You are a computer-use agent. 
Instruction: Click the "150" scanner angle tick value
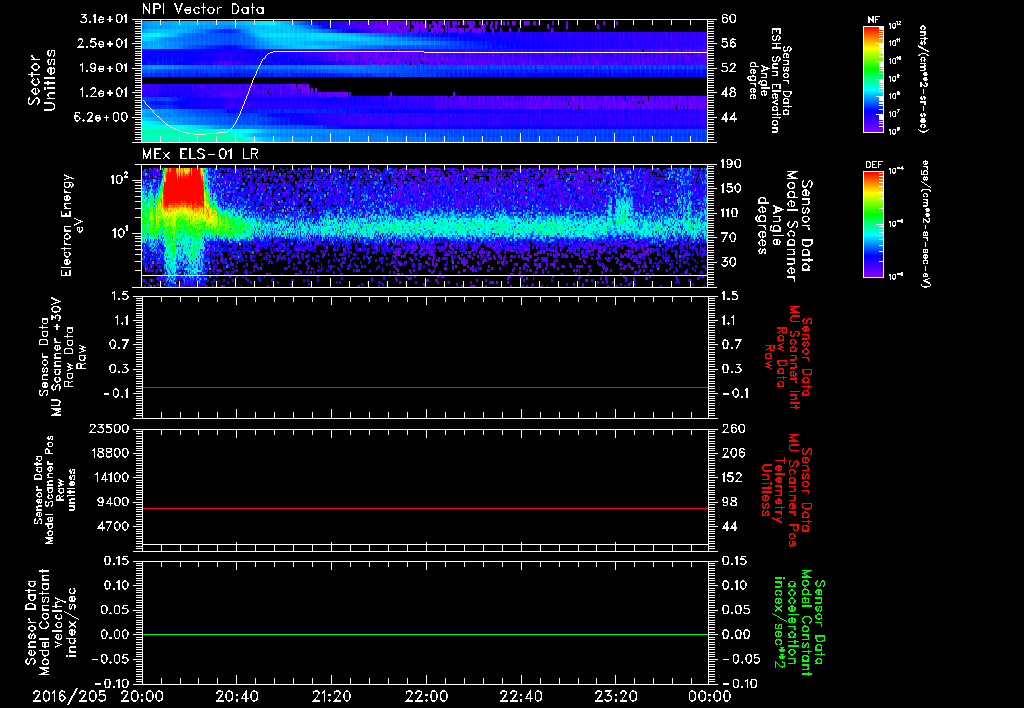click(x=731, y=189)
